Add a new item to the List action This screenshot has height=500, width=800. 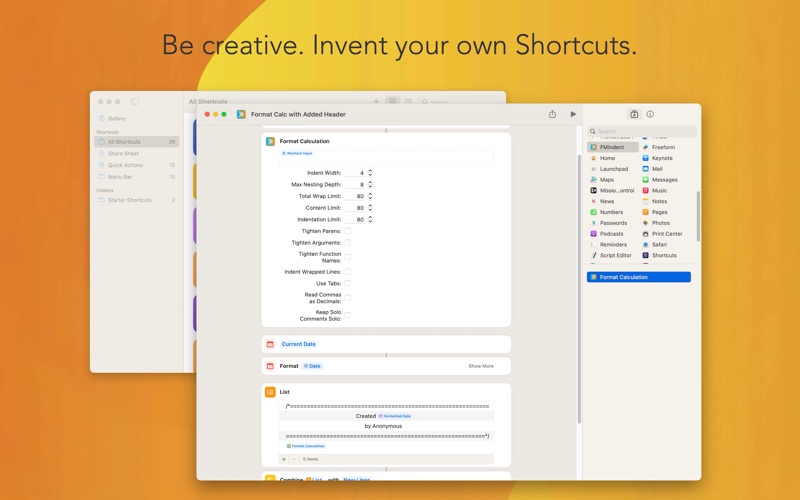(x=284, y=459)
